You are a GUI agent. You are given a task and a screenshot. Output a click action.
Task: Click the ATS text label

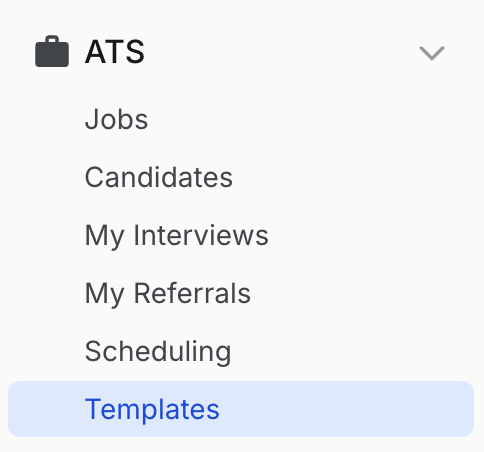tap(115, 52)
